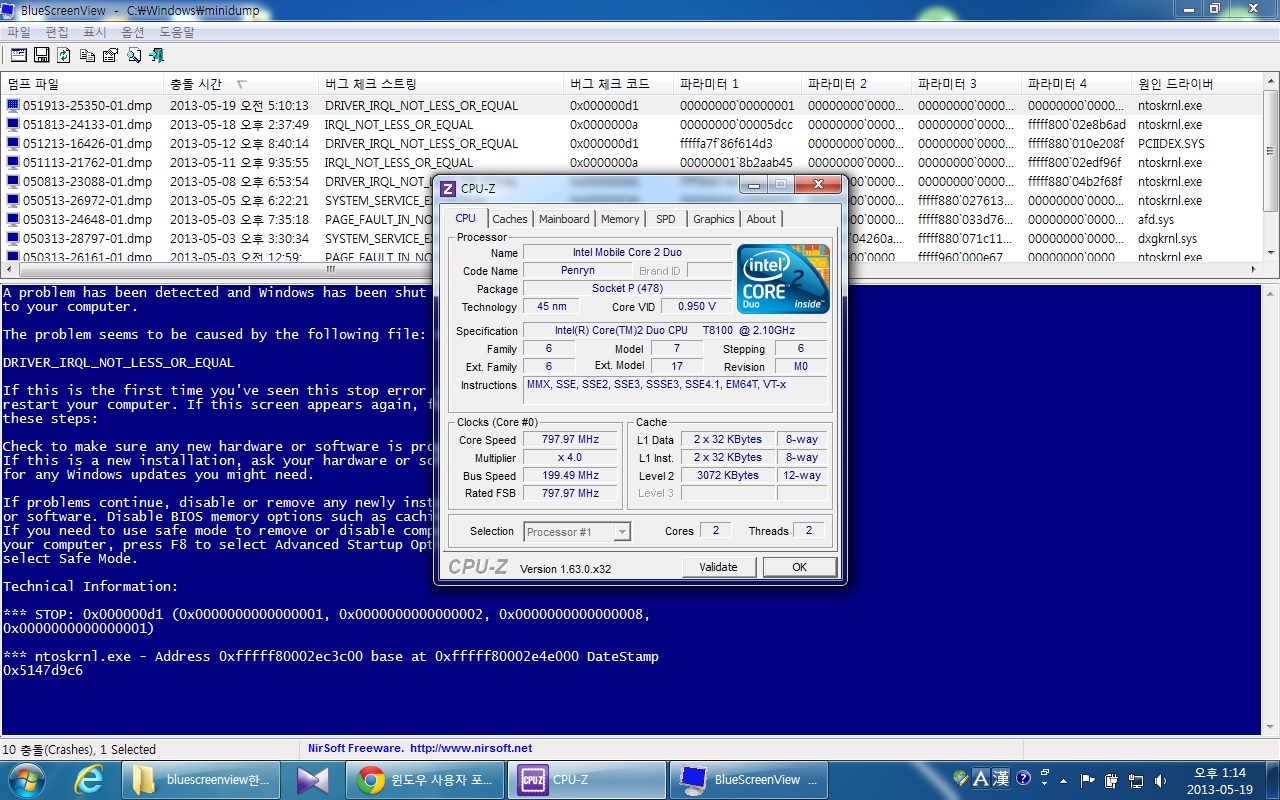This screenshot has width=1280, height=800.
Task: Select the CPU tab in CPU-Z
Action: 466,218
